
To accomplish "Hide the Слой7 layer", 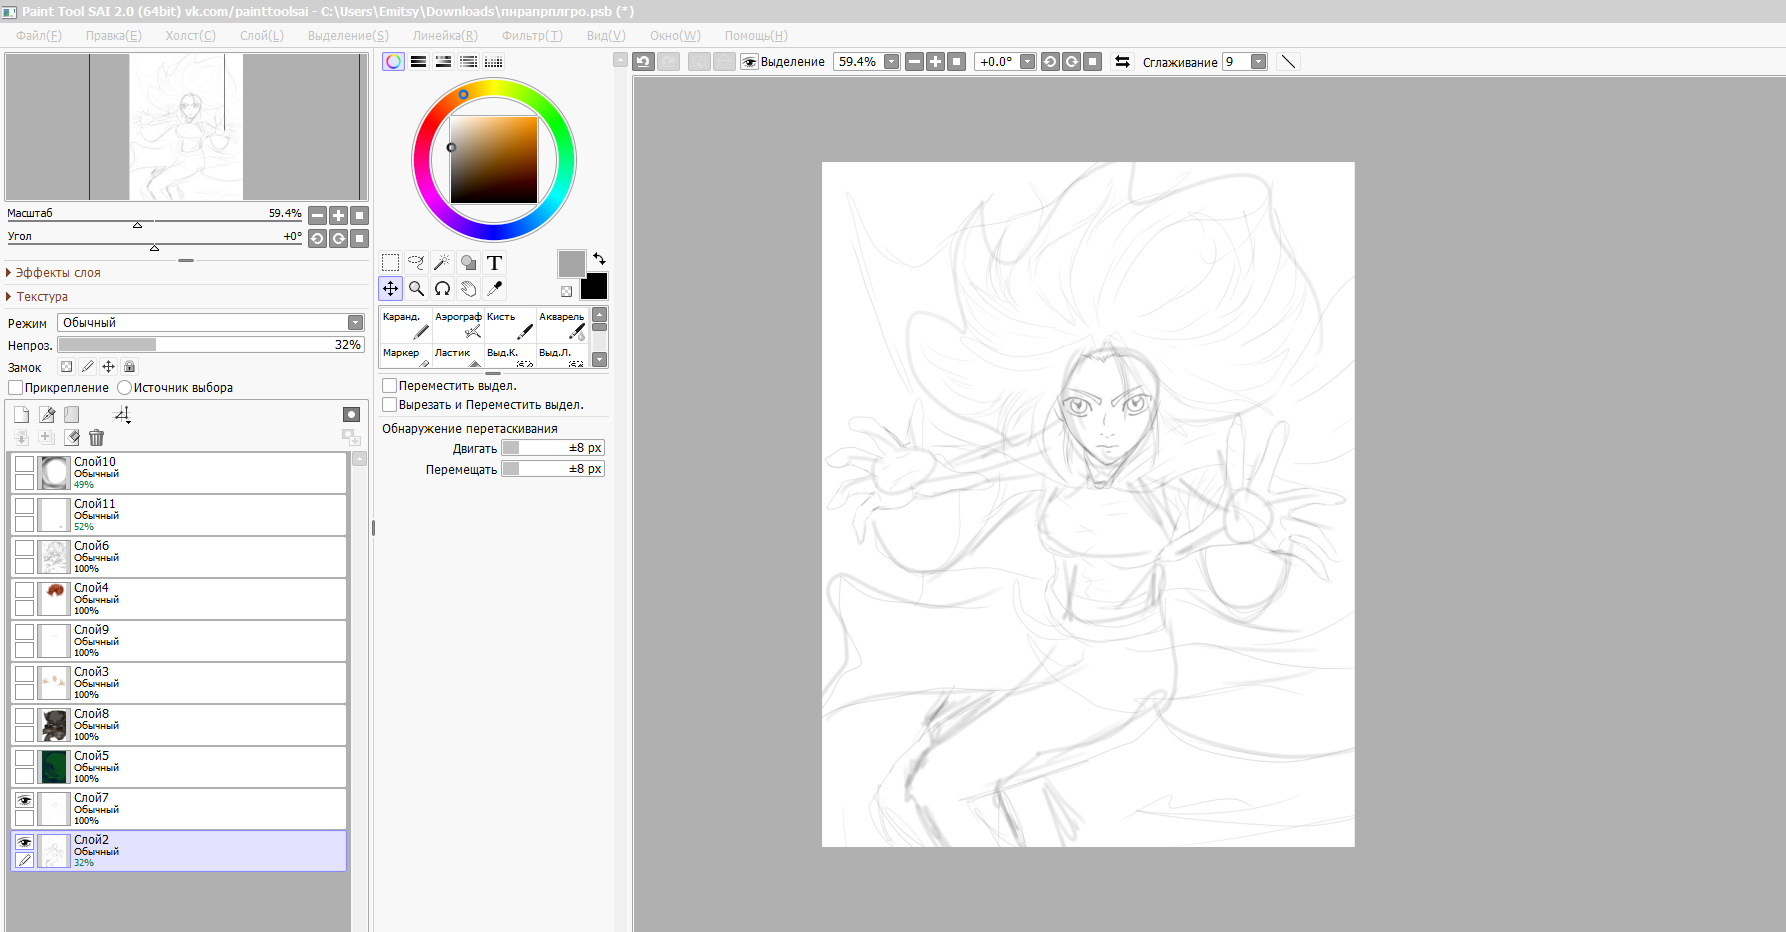I will [25, 800].
